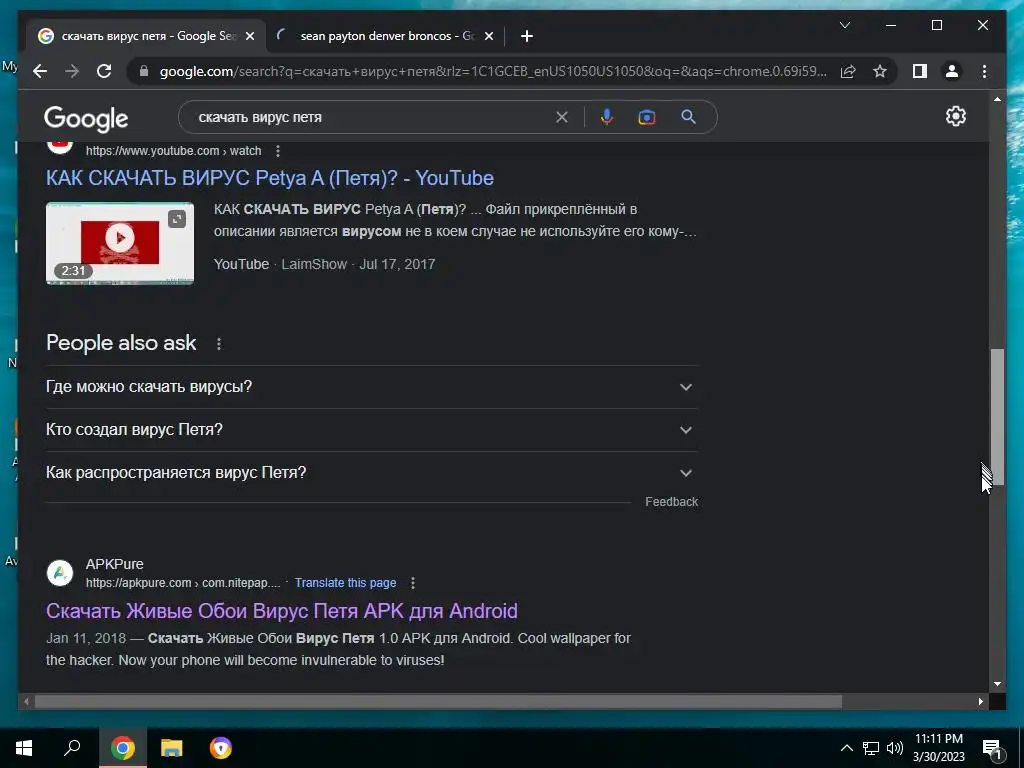
Task: Click the https://www.youtube.com › watch URL text
Action: pyautogui.click(x=173, y=151)
